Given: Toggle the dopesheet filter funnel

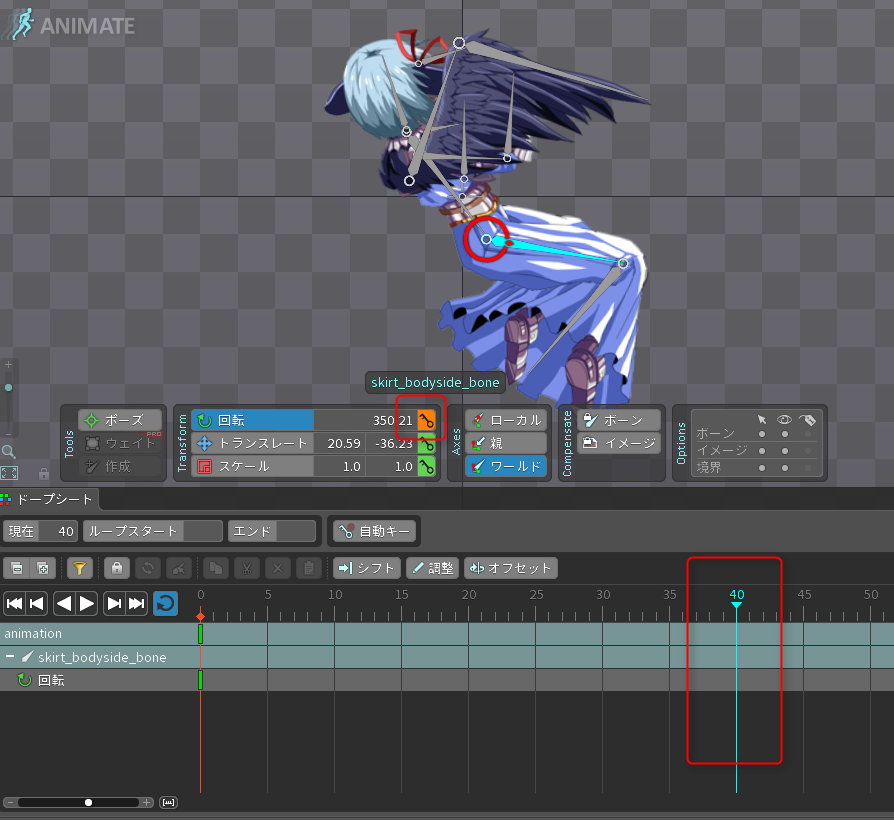Looking at the screenshot, I should point(80,568).
